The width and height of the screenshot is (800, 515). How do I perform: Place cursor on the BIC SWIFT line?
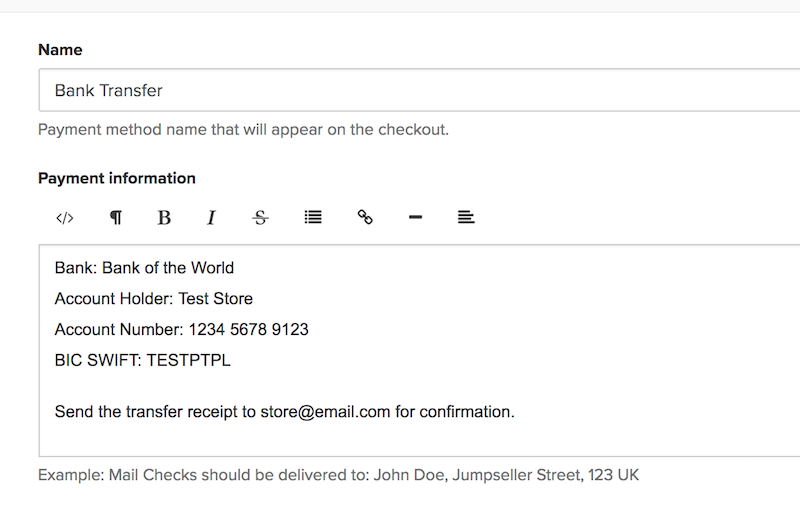click(142, 360)
